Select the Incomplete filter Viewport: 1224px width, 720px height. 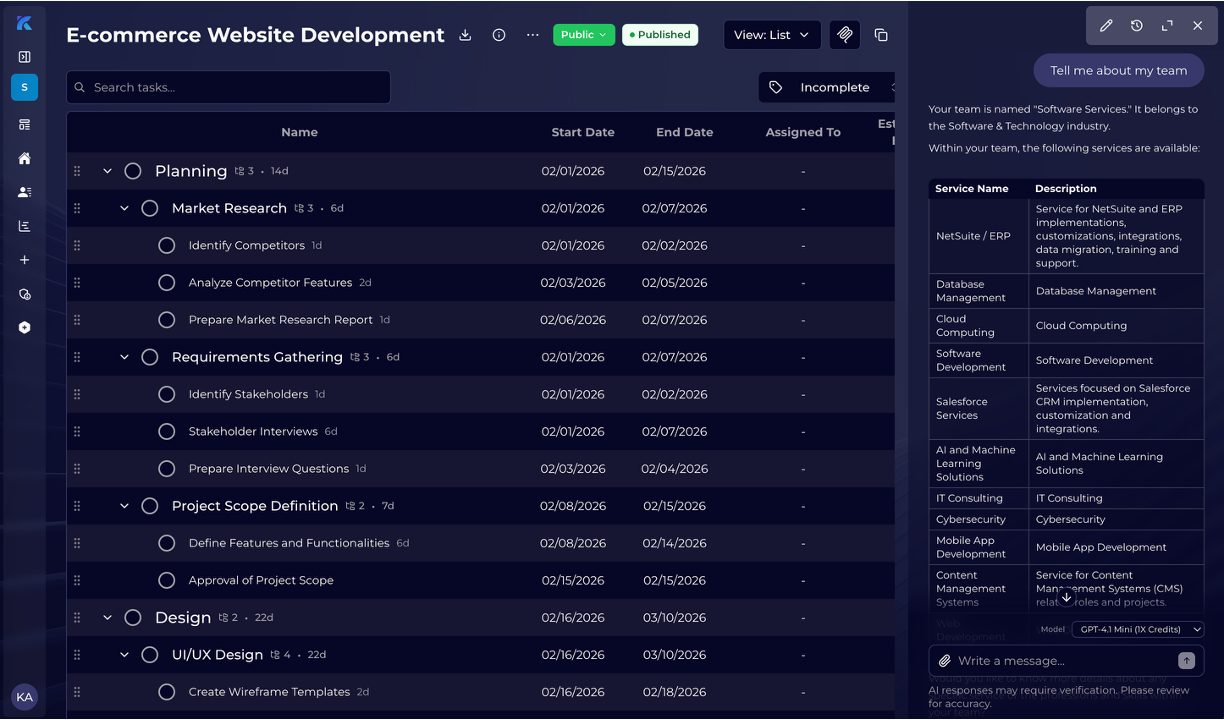[834, 87]
